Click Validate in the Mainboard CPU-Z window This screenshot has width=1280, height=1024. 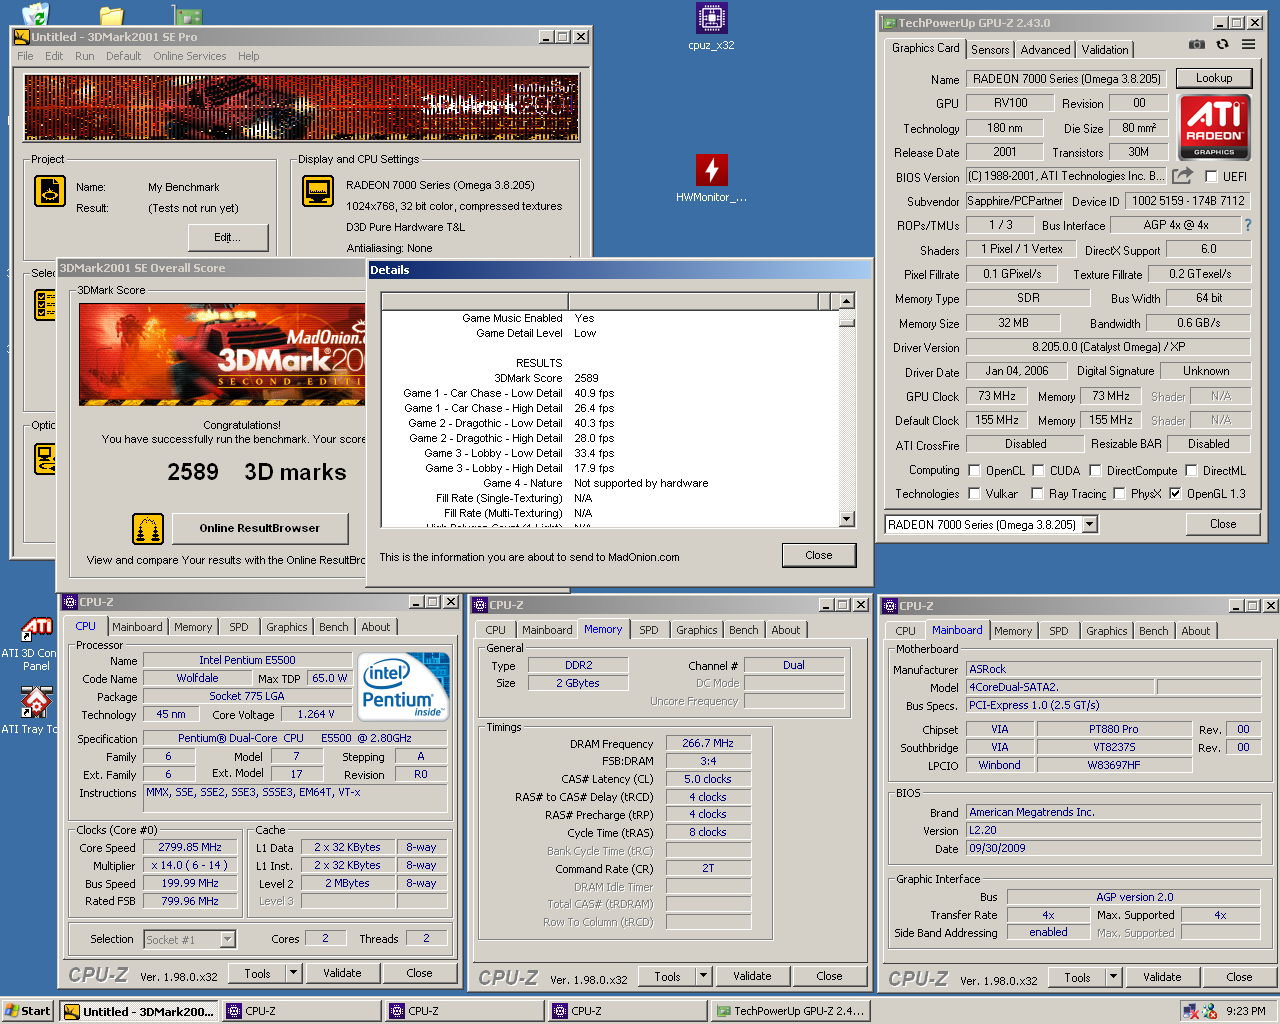pyautogui.click(x=1162, y=977)
